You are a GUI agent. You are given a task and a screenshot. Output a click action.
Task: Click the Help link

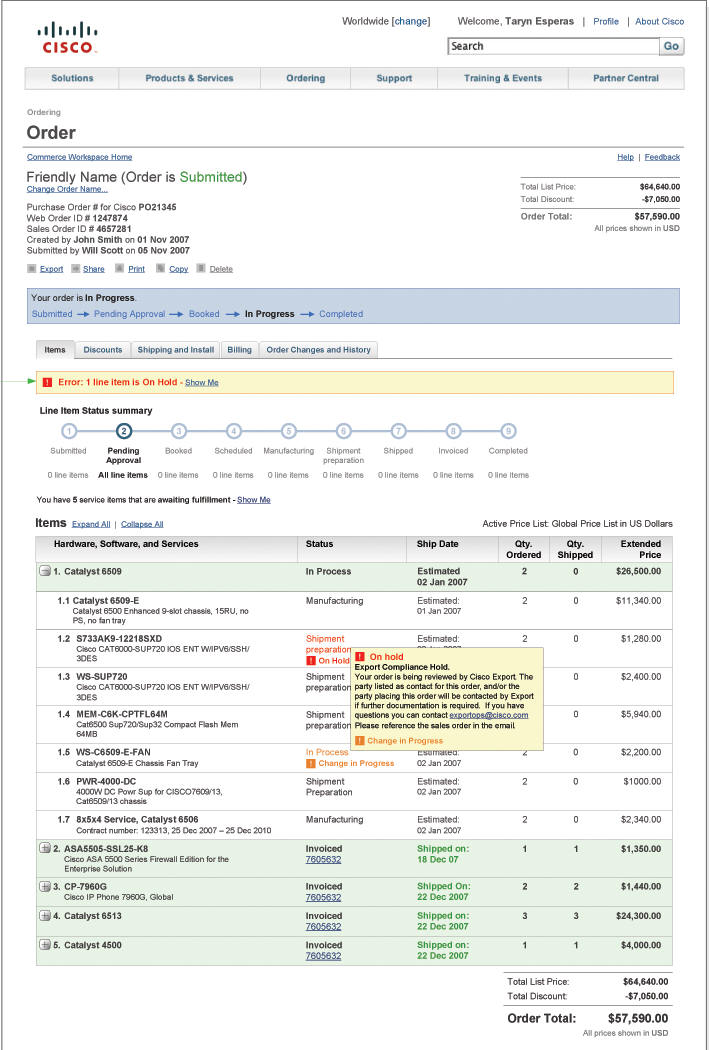625,157
